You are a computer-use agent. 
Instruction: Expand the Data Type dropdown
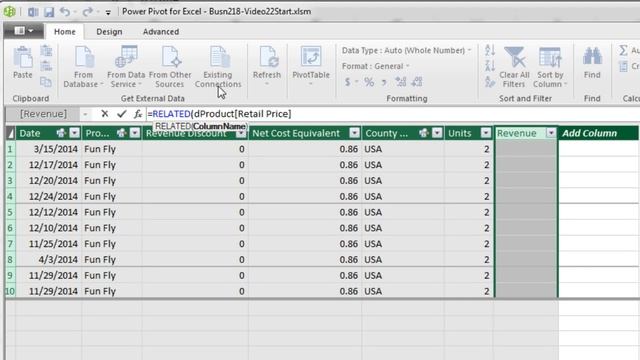[469, 50]
